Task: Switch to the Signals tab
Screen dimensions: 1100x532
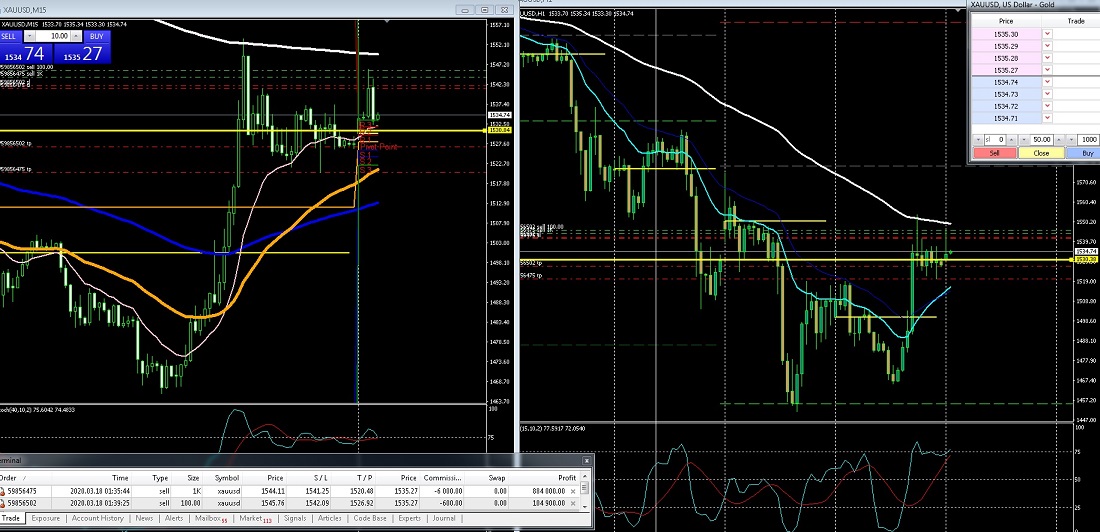Action: pos(295,519)
